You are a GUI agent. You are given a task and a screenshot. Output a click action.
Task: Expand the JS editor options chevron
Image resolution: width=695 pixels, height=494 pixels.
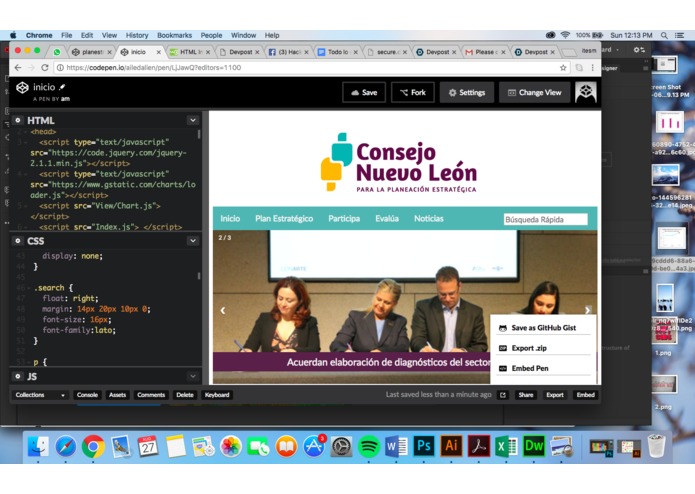[193, 376]
